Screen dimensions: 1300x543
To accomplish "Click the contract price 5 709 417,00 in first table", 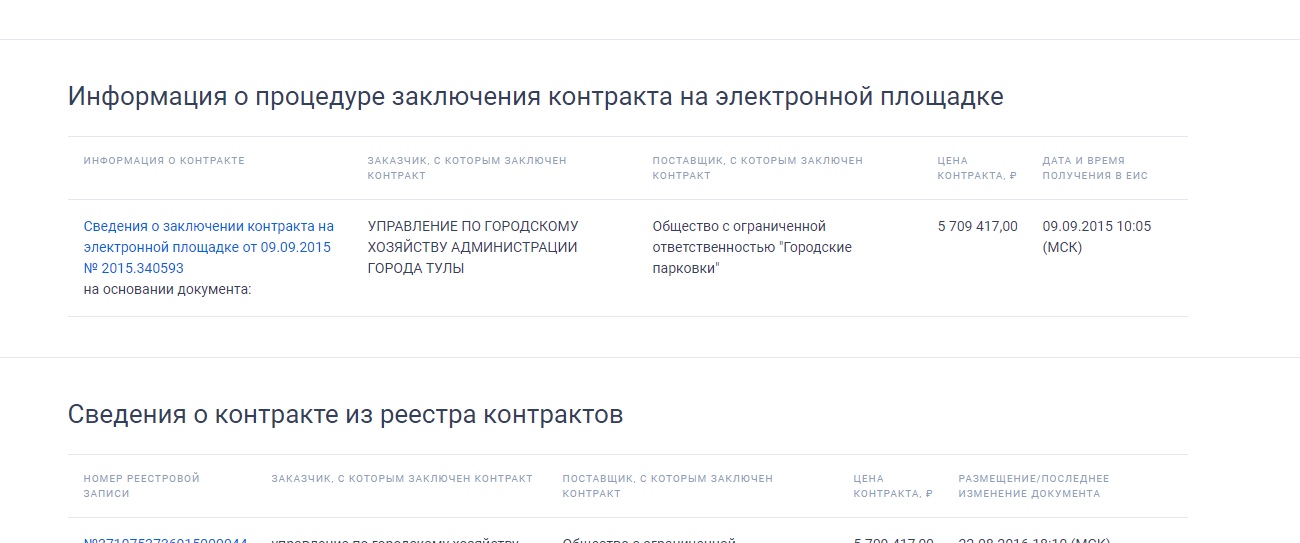I will pos(977,226).
